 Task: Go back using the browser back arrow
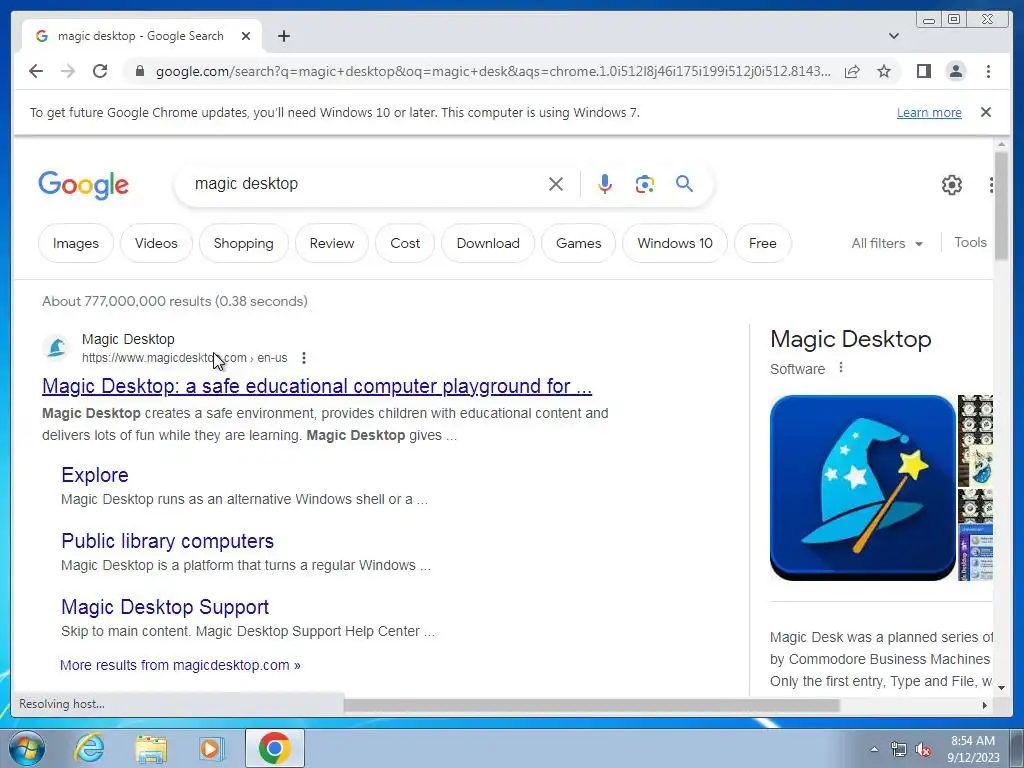coord(36,71)
